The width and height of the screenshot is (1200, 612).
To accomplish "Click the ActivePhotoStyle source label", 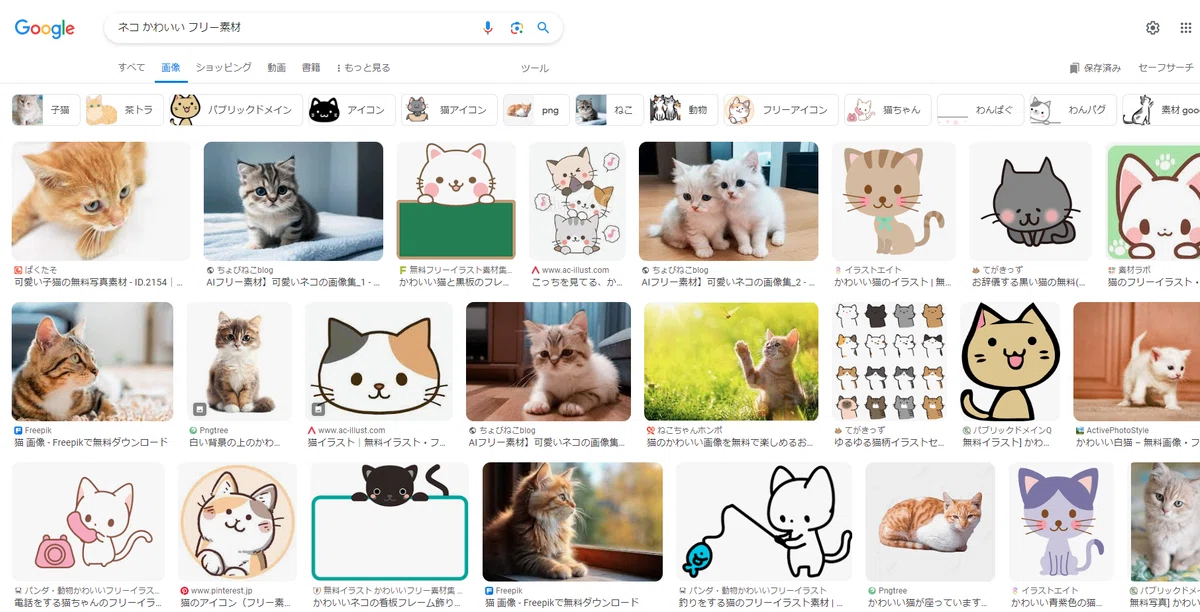I will [1117, 430].
